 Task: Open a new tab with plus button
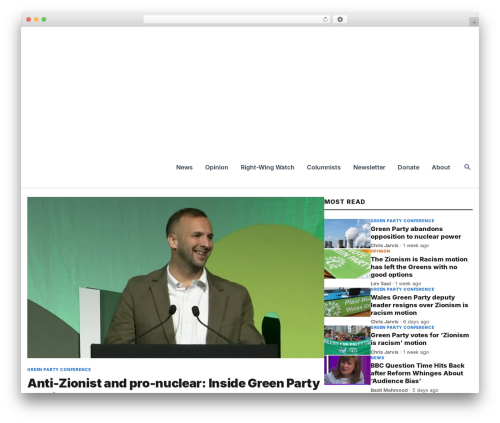click(474, 22)
